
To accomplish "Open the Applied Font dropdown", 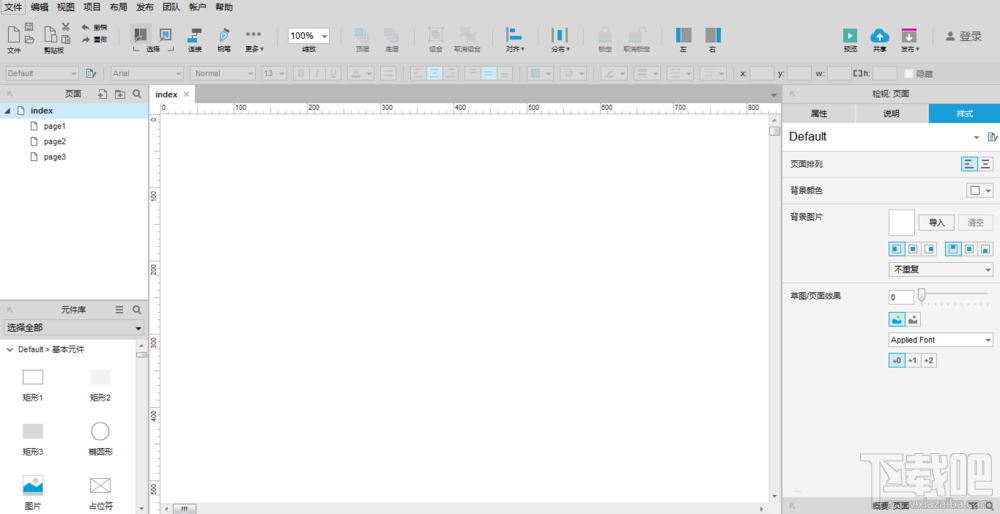I will (941, 340).
